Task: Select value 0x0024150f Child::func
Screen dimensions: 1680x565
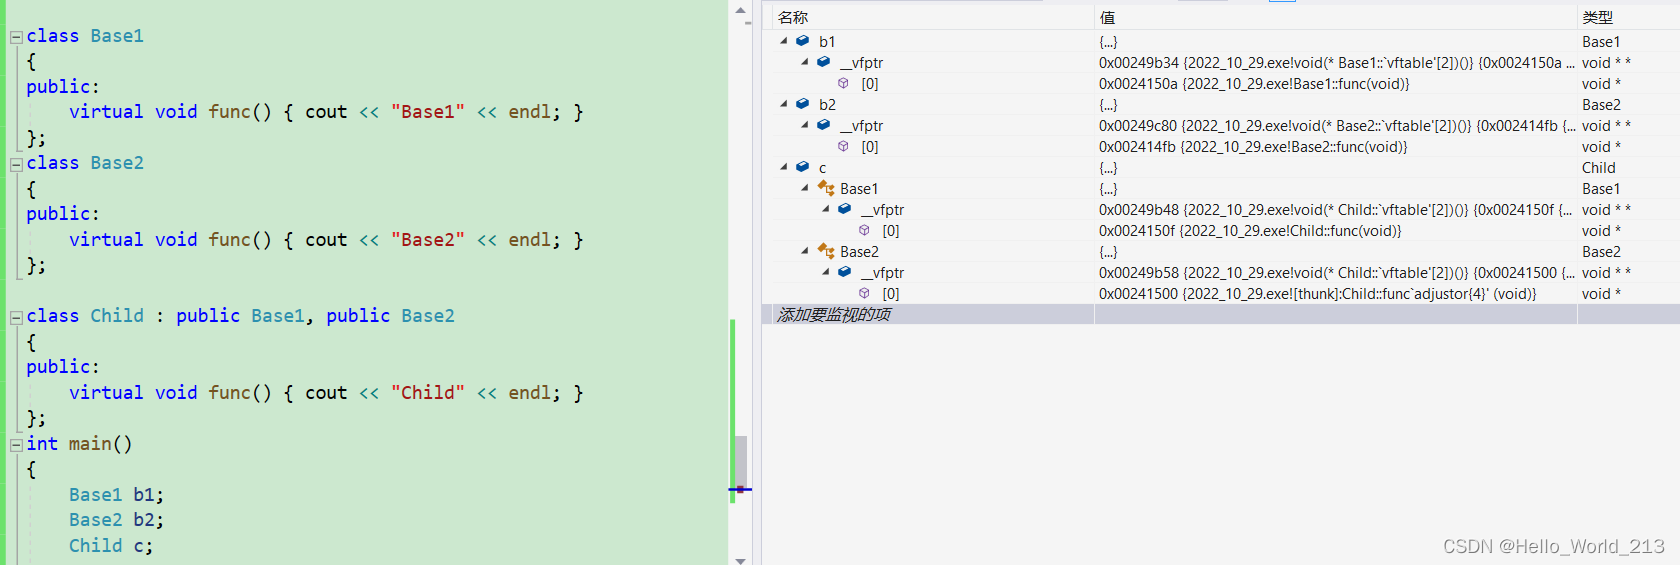Action: coord(1250,230)
